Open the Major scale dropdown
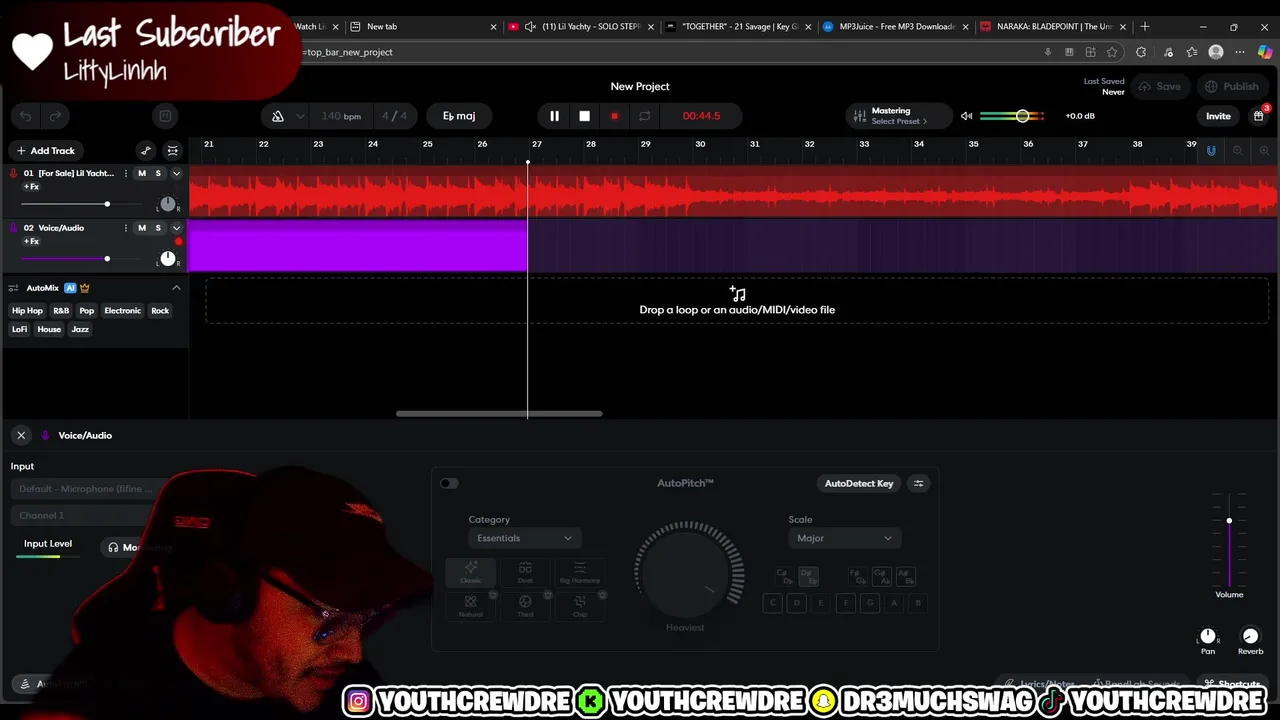1280x720 pixels. pos(844,538)
